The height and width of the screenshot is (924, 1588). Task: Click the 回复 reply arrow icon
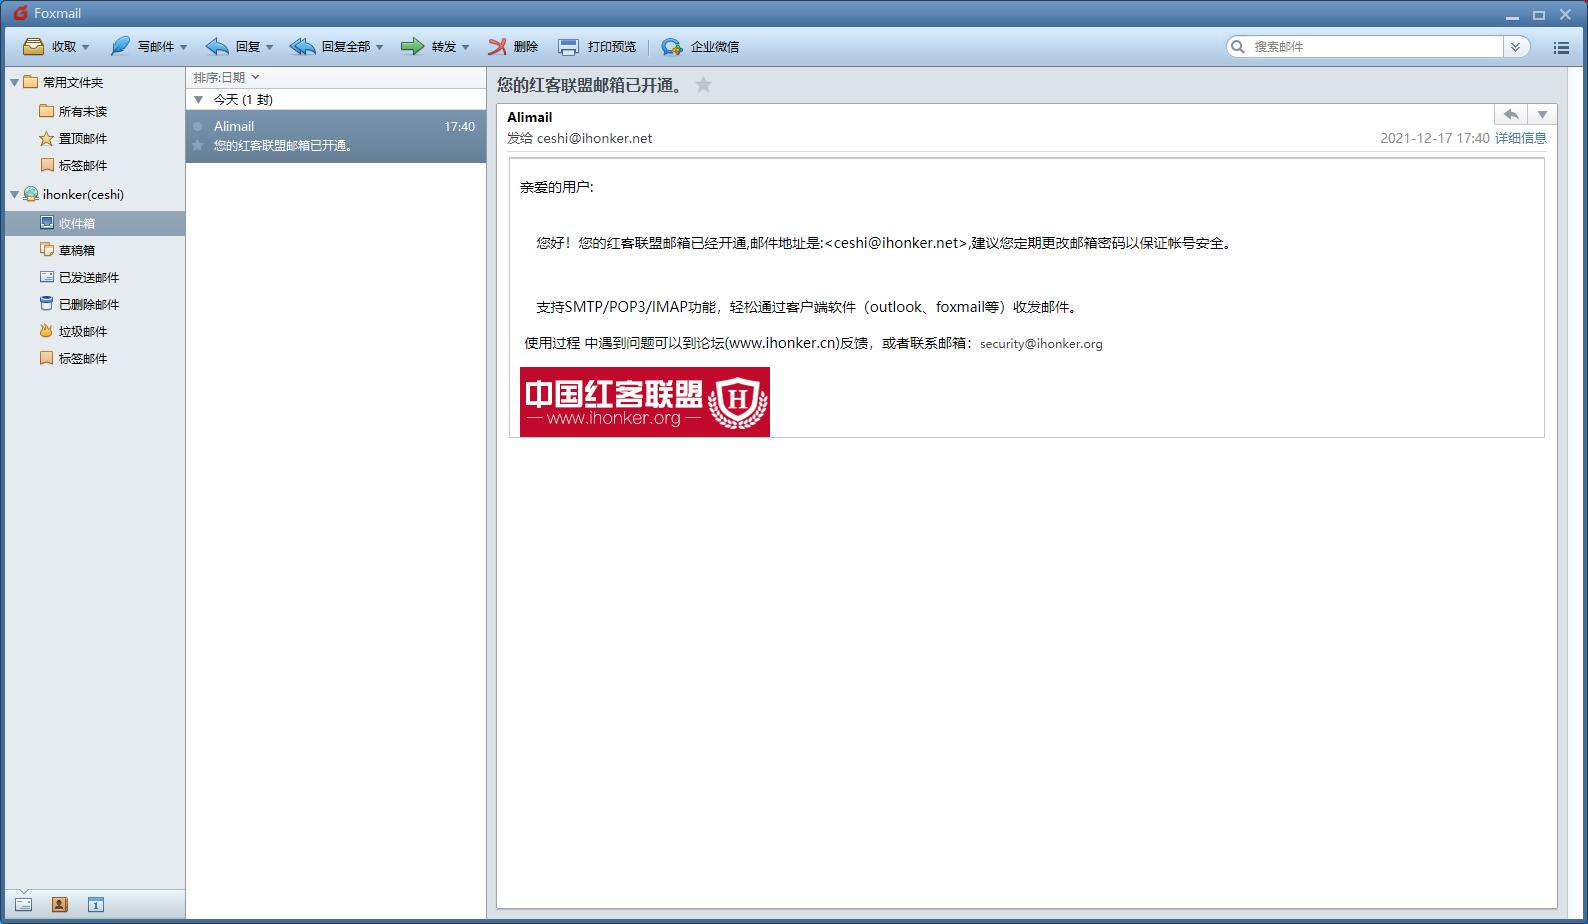pos(217,46)
